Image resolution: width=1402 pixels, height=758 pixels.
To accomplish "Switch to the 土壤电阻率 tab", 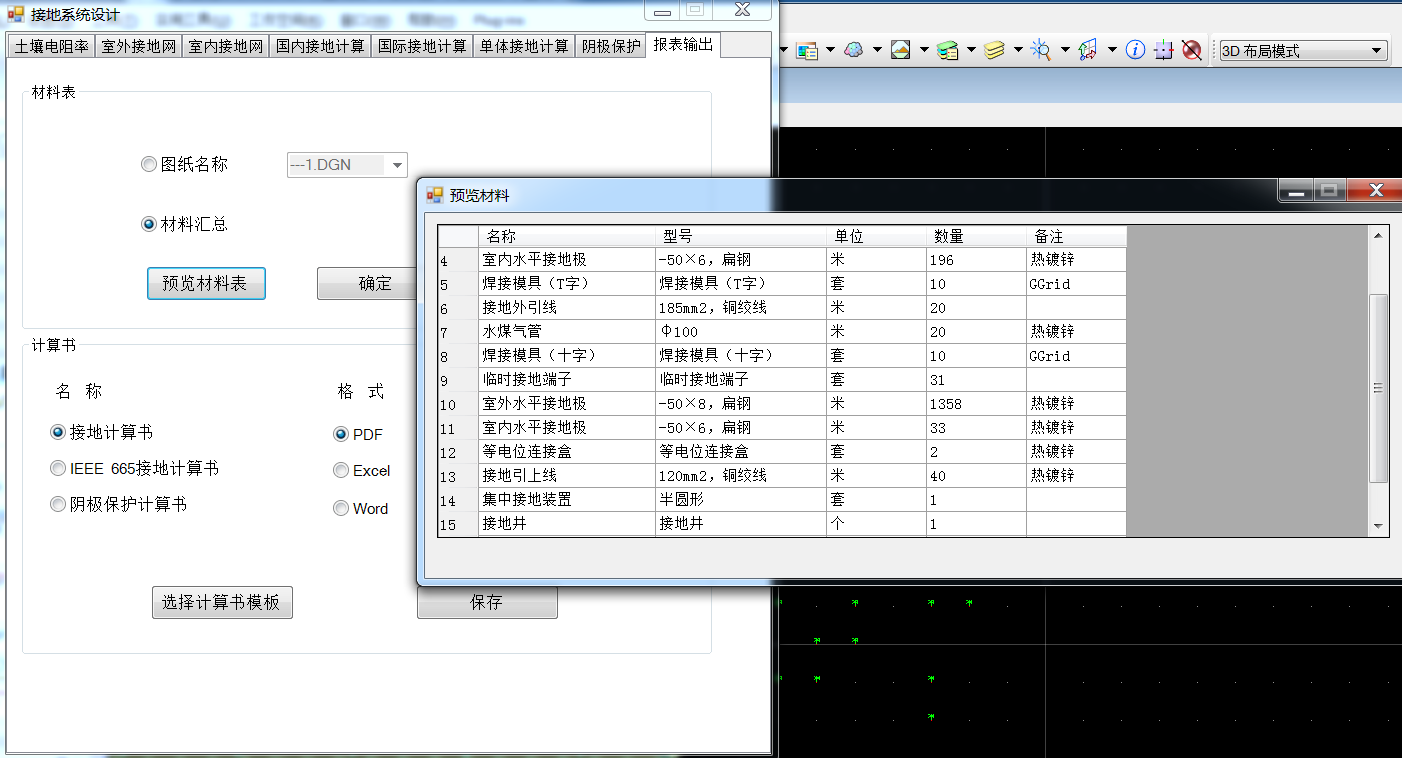I will pos(51,46).
